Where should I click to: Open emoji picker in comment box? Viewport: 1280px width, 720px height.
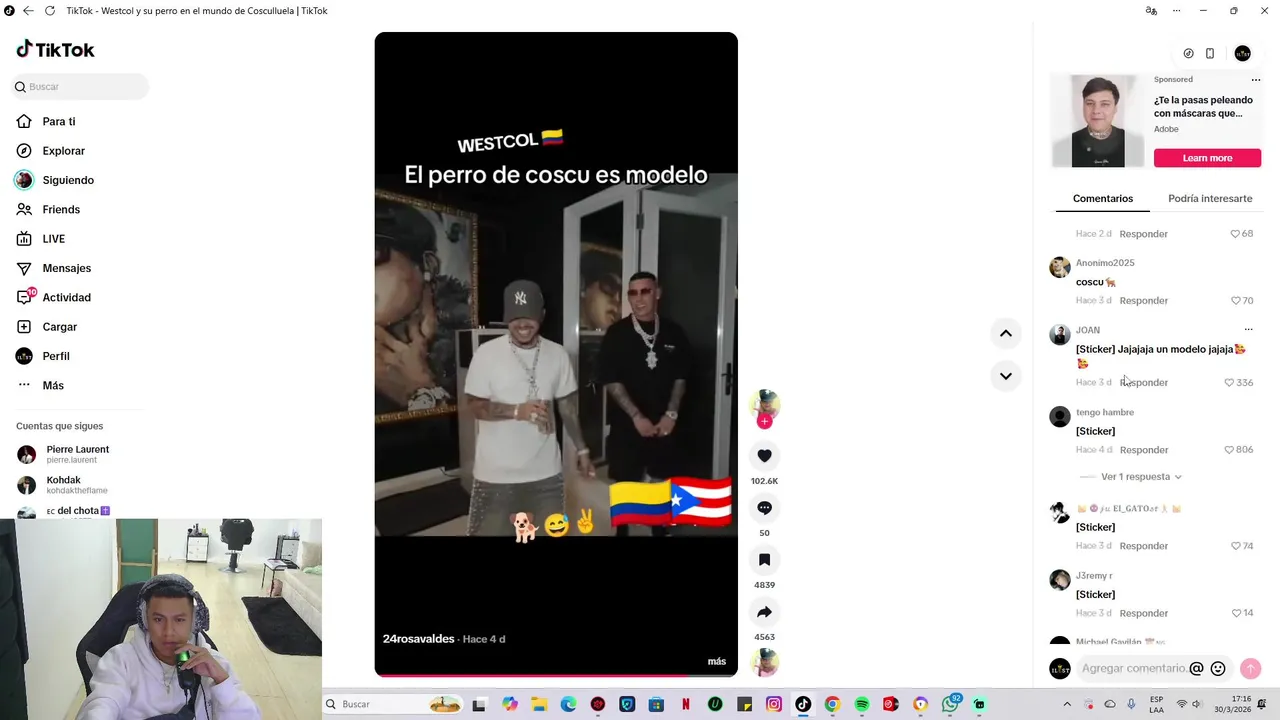click(1218, 669)
